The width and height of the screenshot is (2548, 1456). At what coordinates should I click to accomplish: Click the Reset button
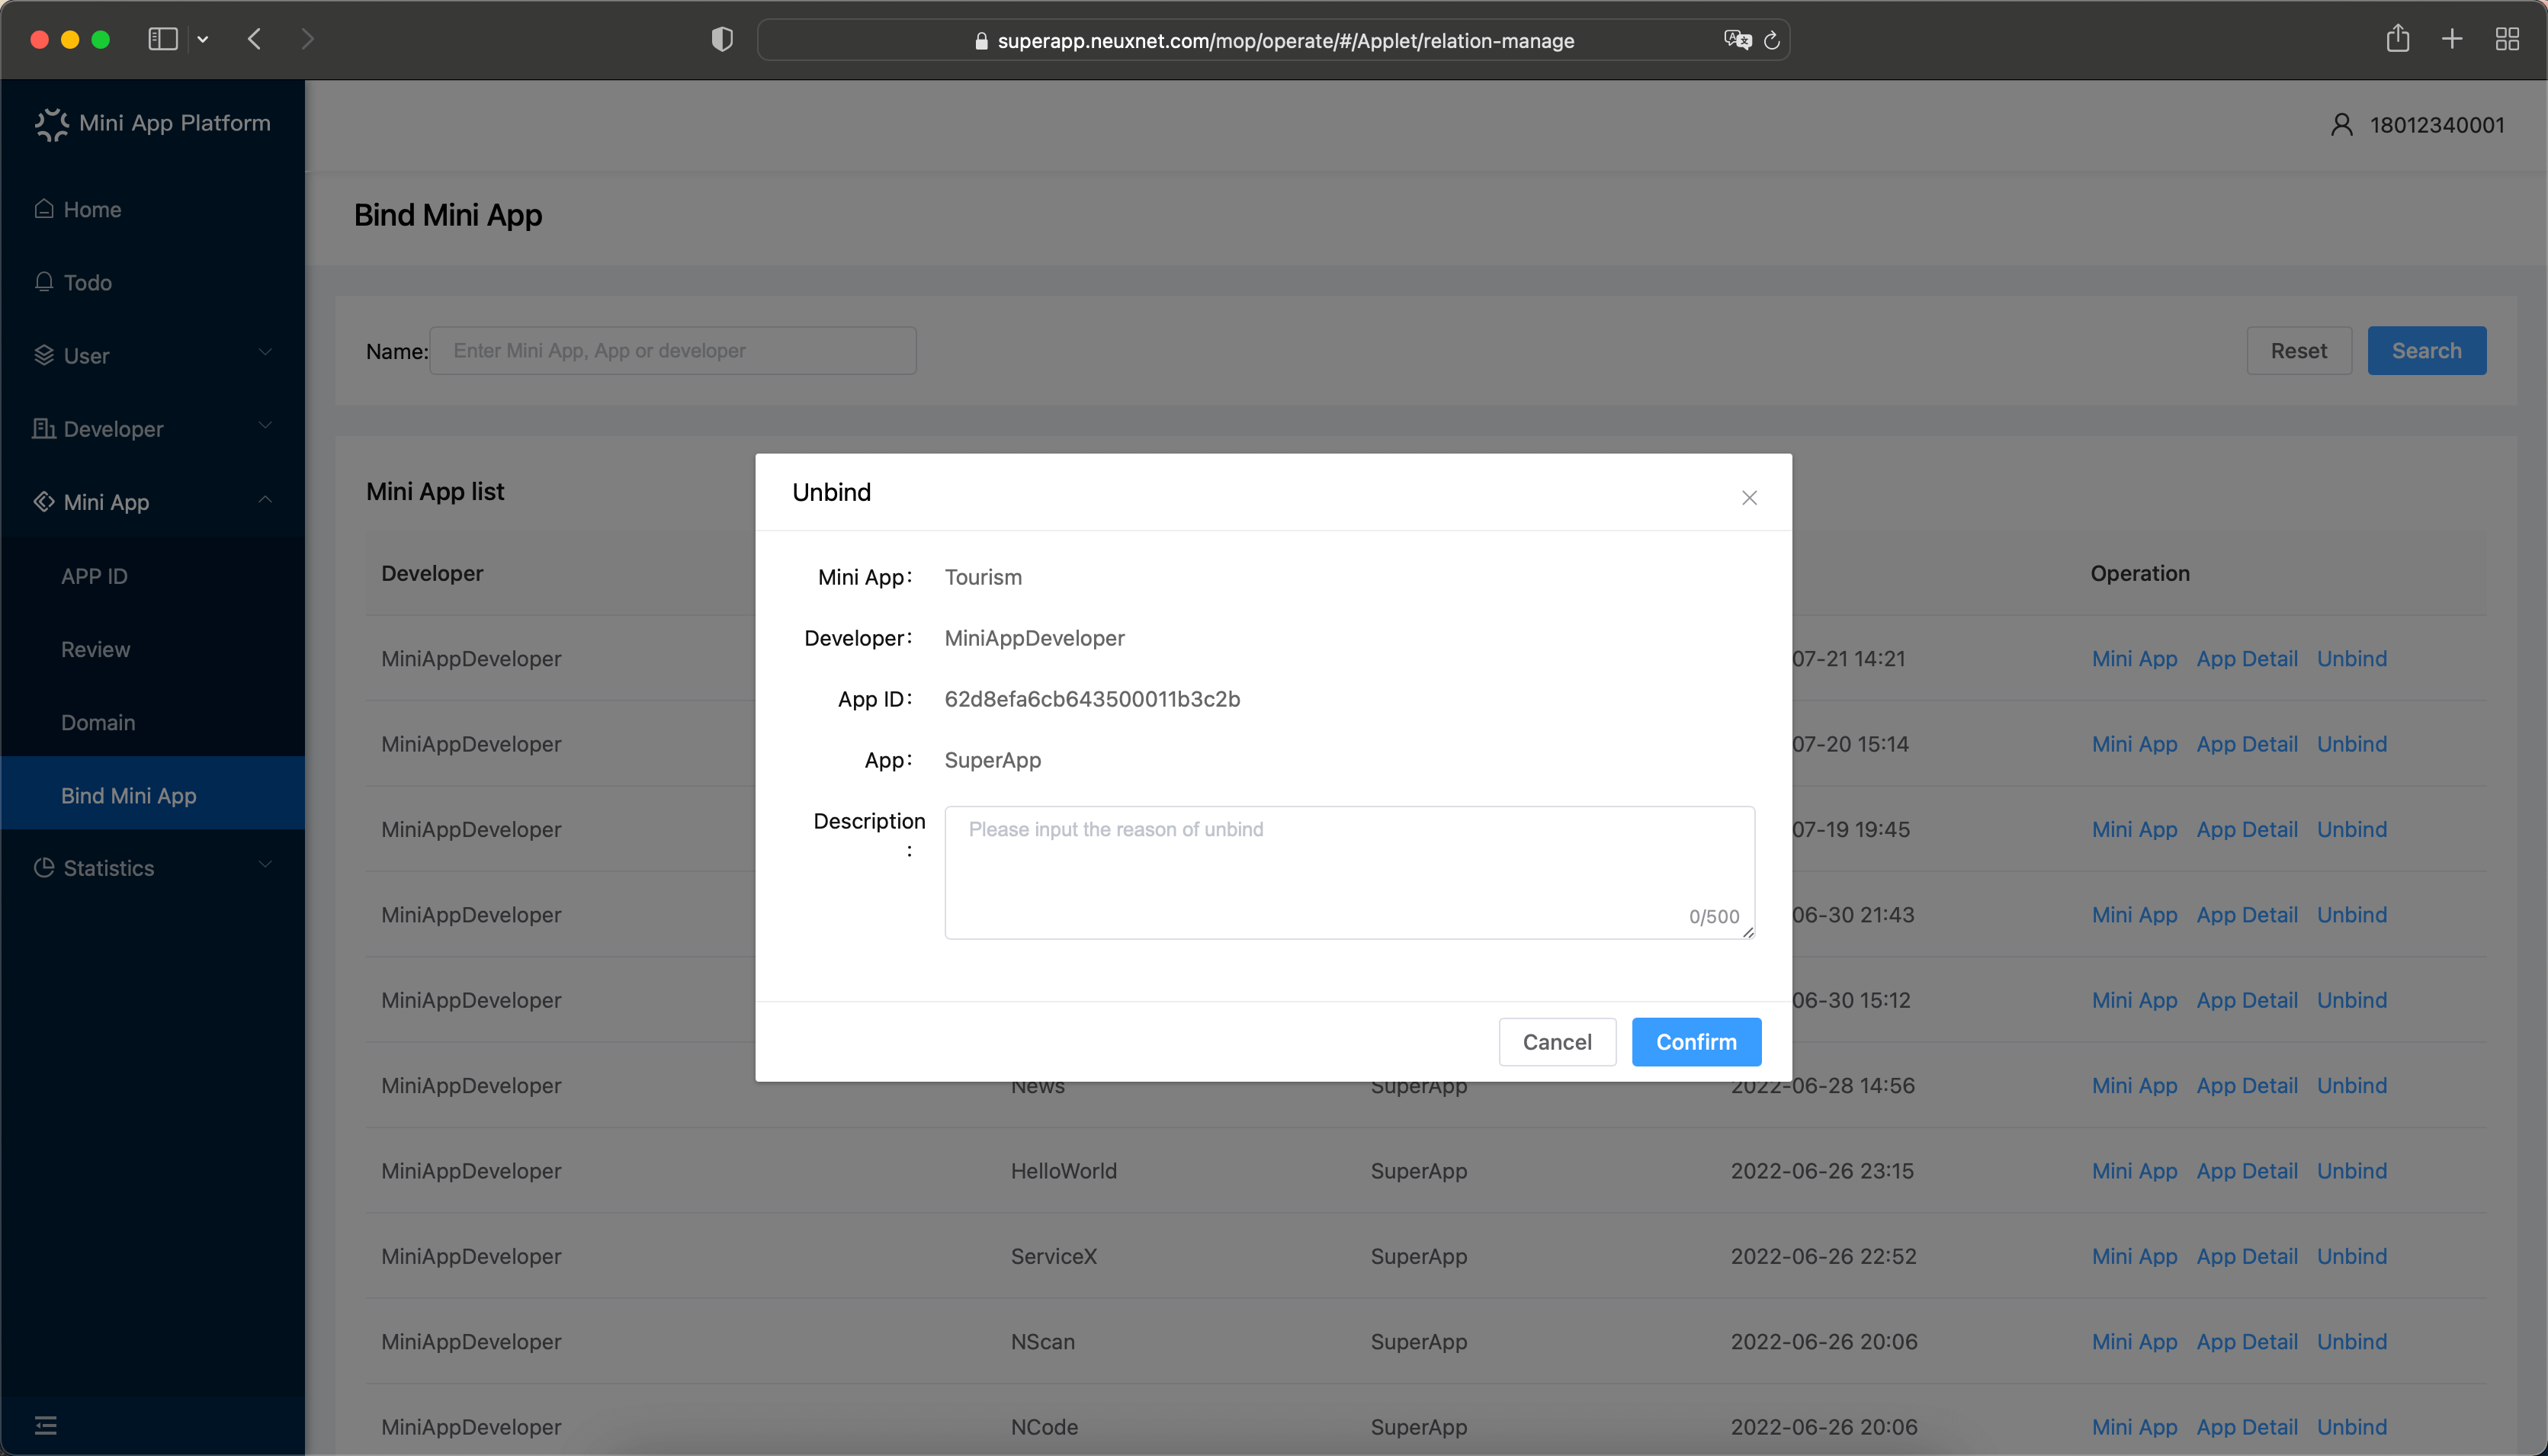[2299, 351]
